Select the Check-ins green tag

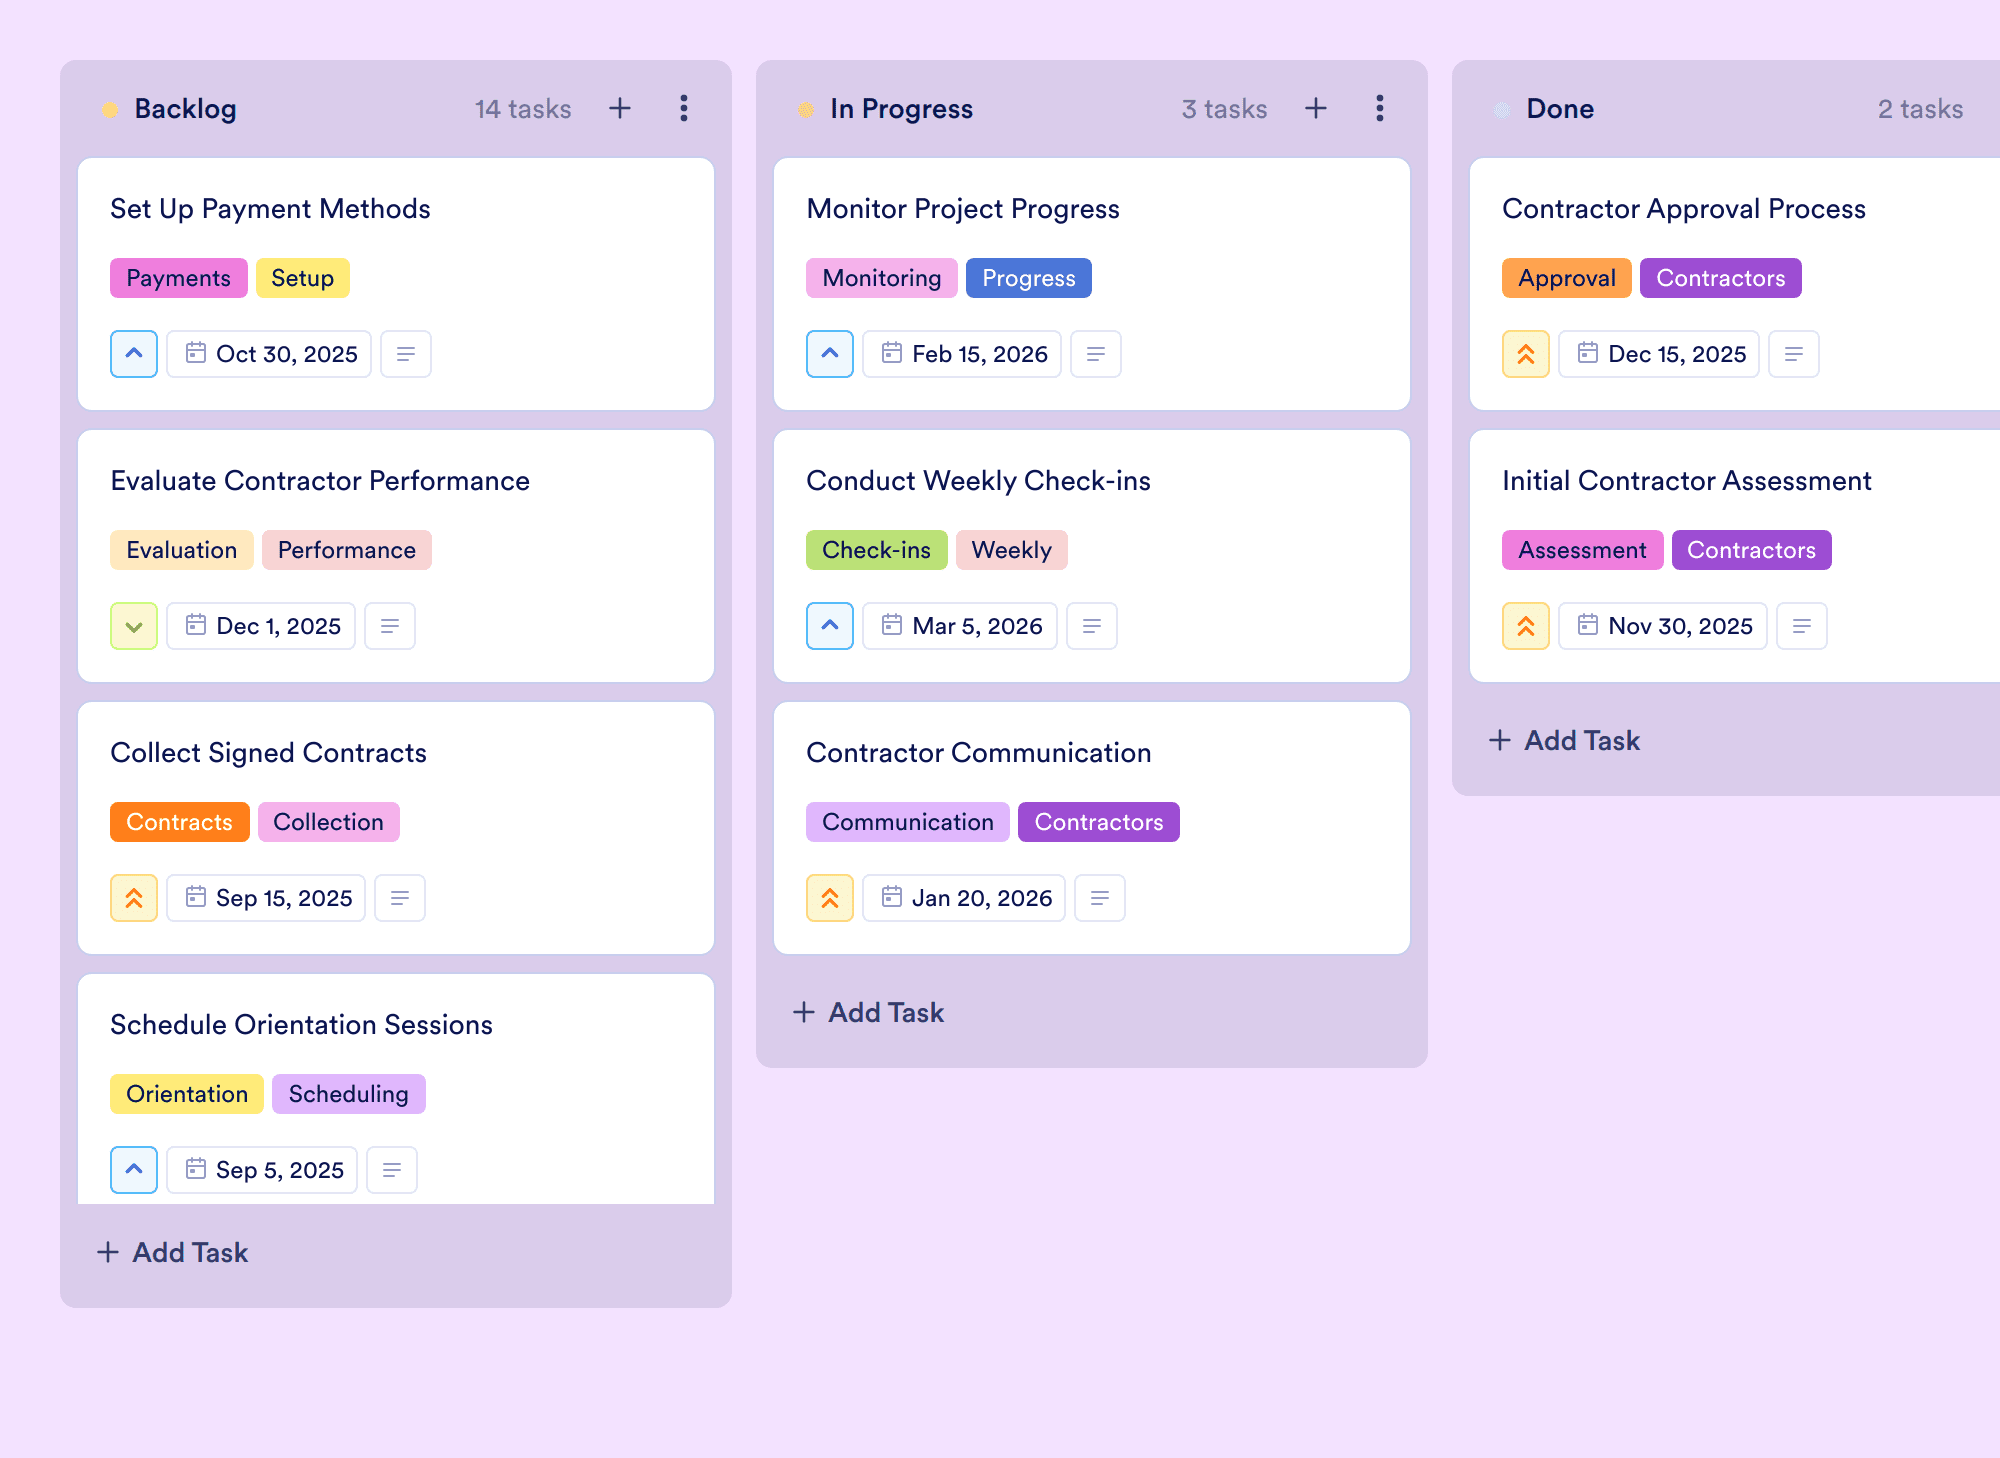(876, 550)
